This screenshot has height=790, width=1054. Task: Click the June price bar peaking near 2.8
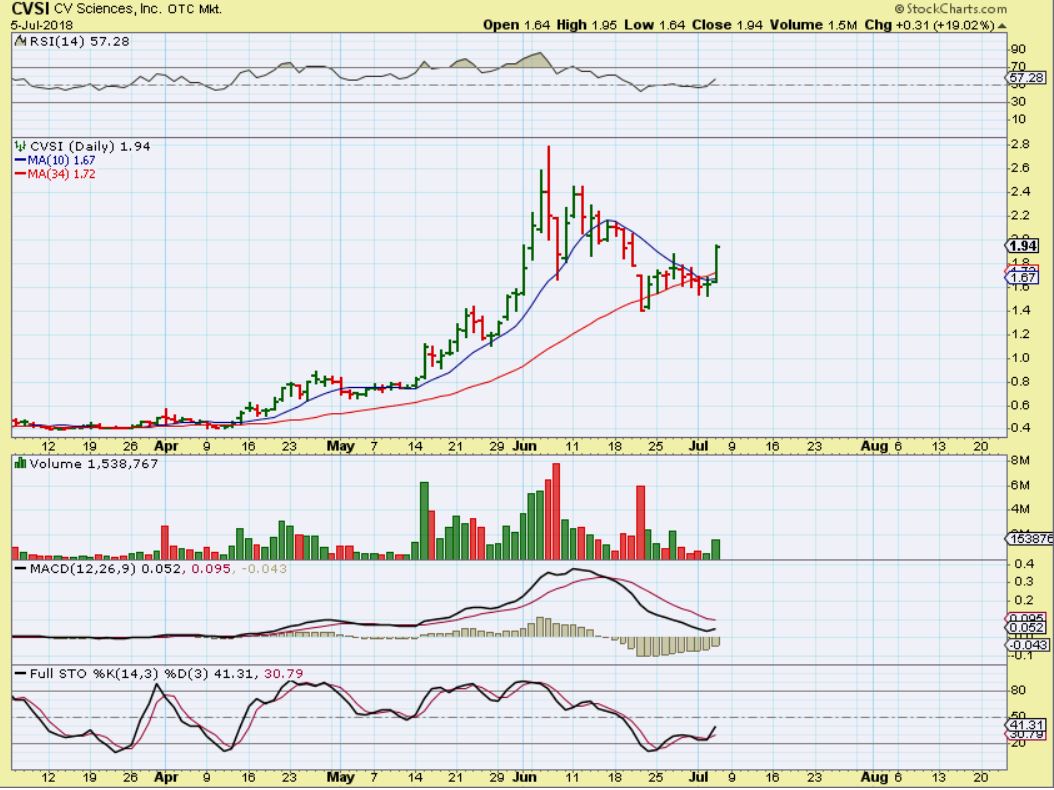click(549, 194)
